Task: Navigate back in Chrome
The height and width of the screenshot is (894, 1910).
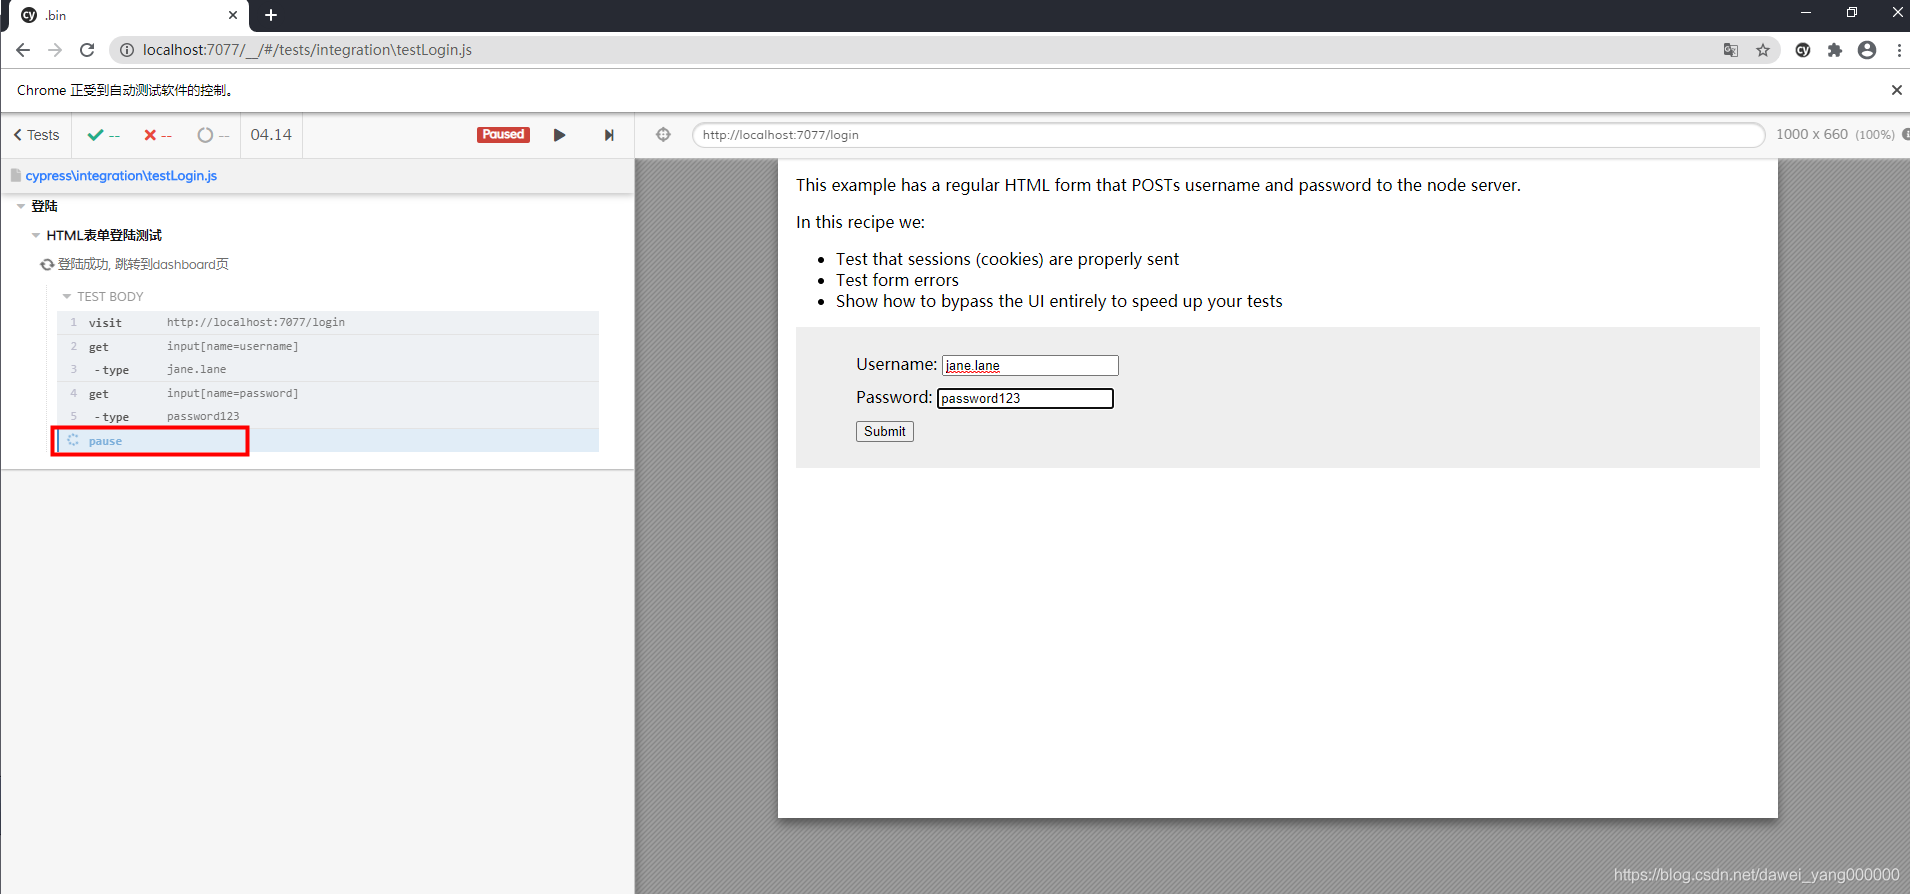Action: [23, 50]
